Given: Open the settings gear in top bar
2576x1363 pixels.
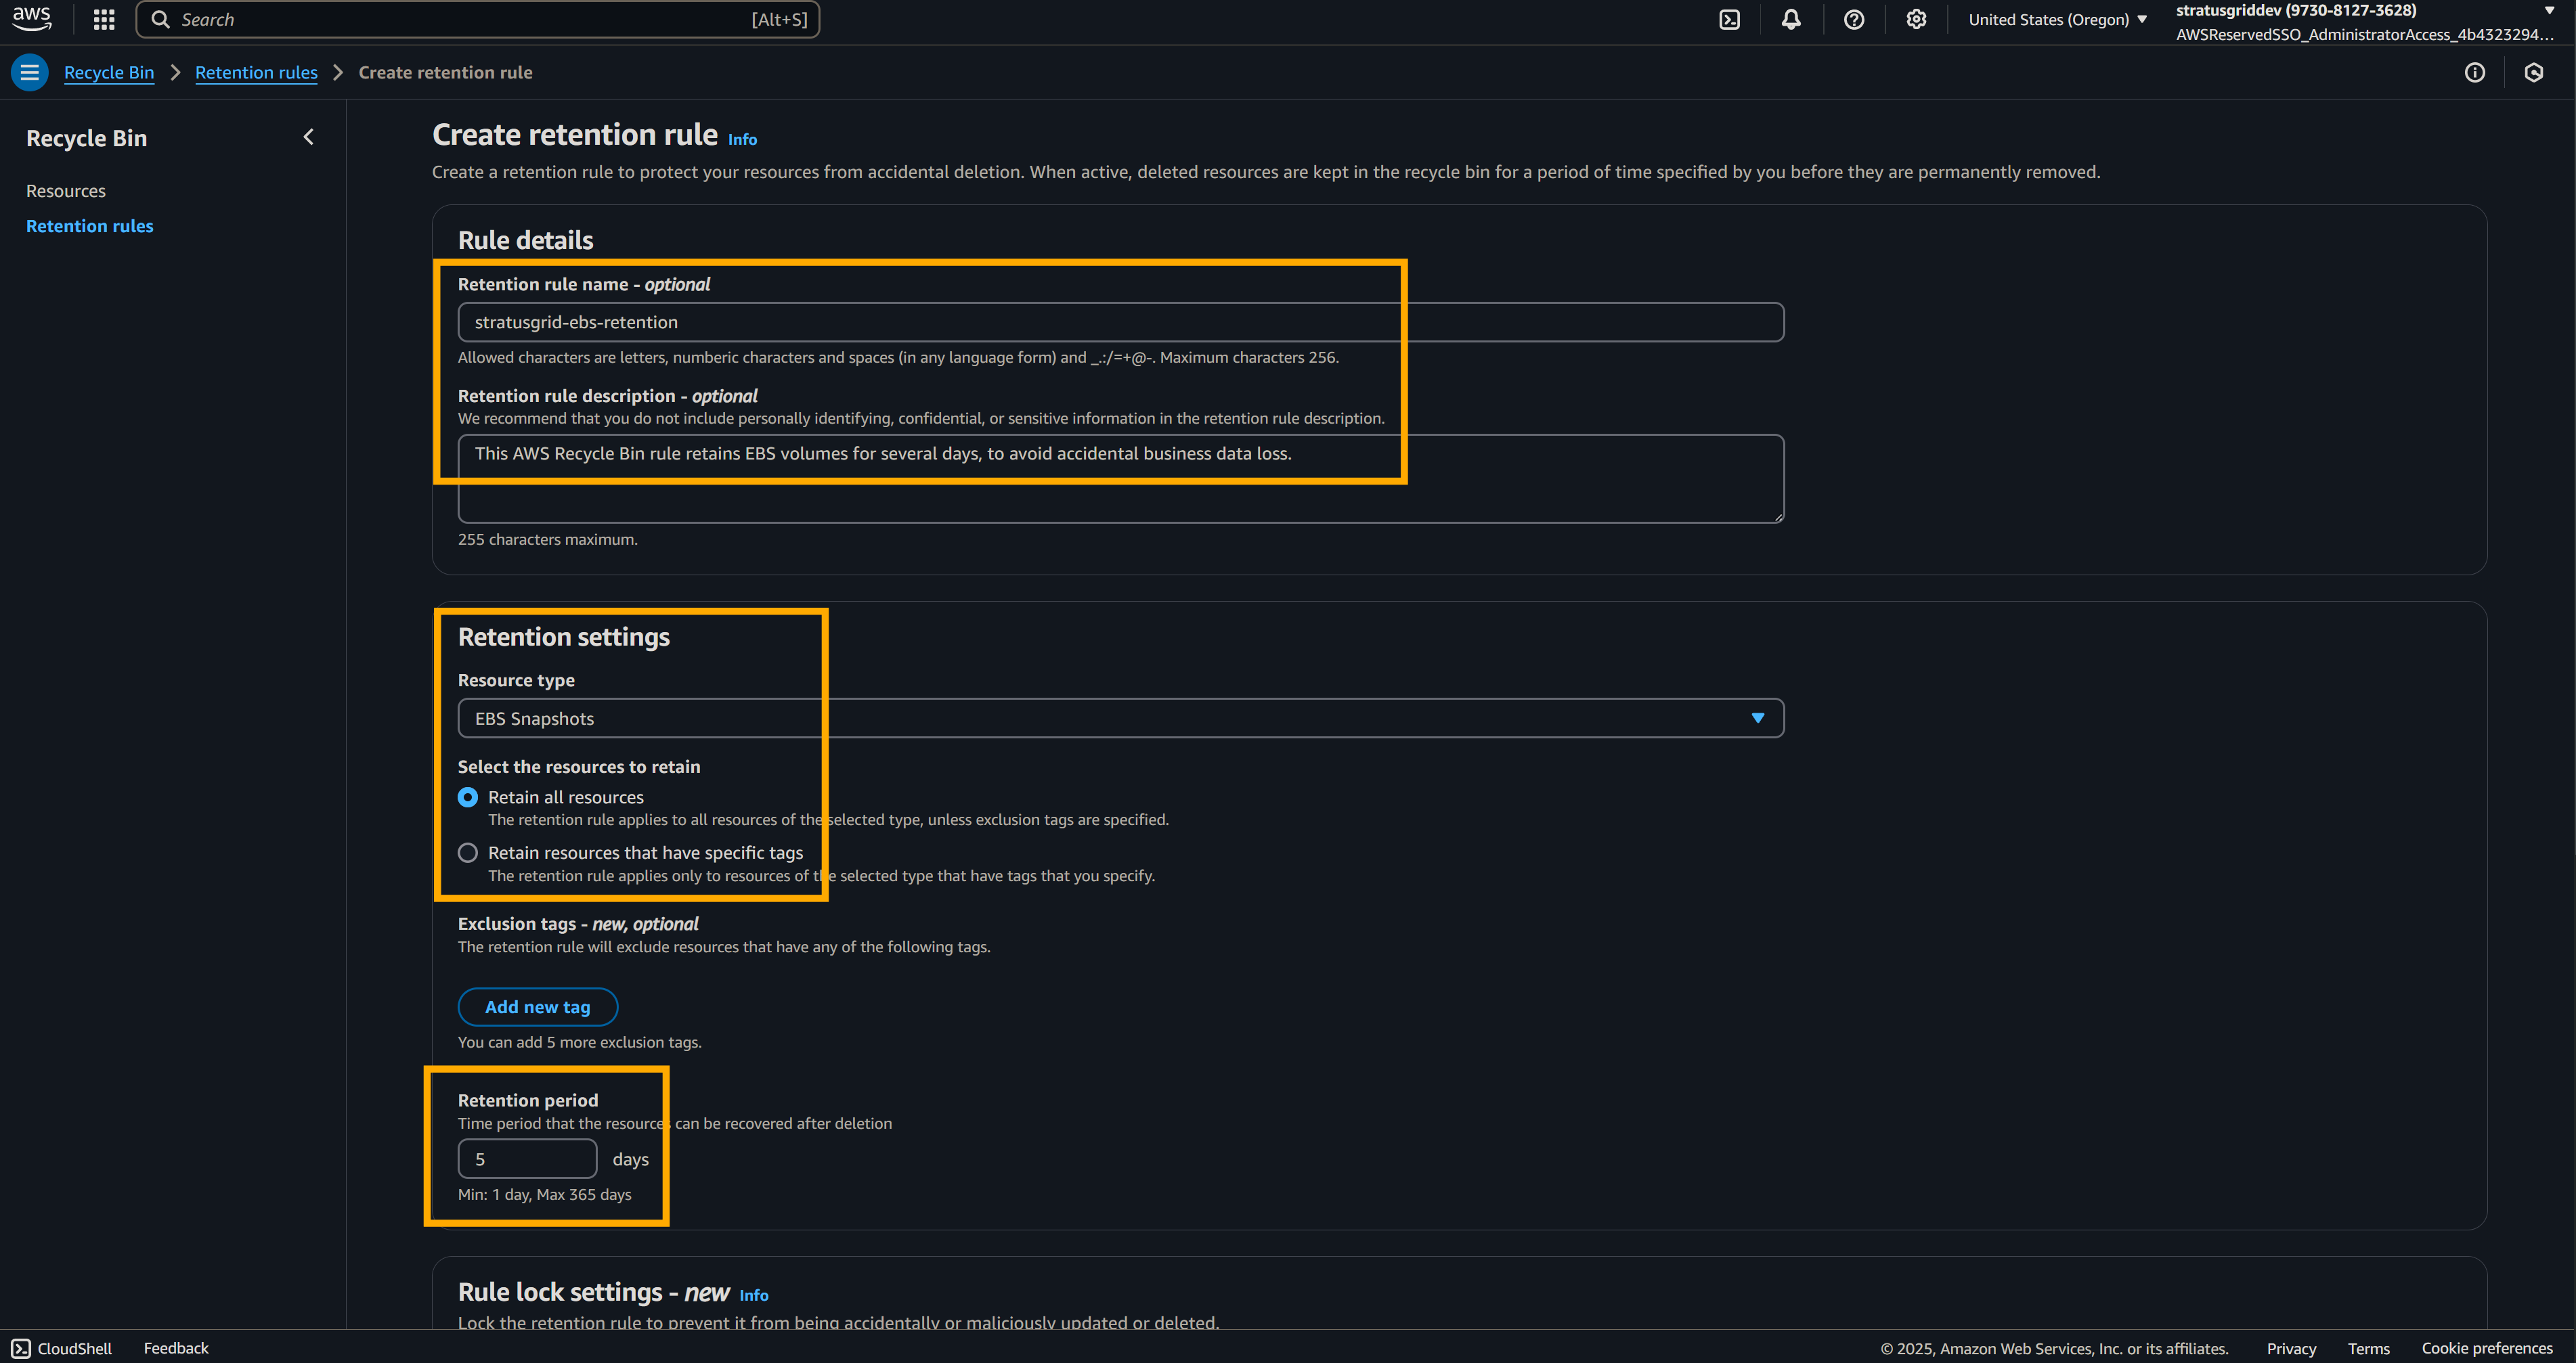Looking at the screenshot, I should [x=1915, y=19].
